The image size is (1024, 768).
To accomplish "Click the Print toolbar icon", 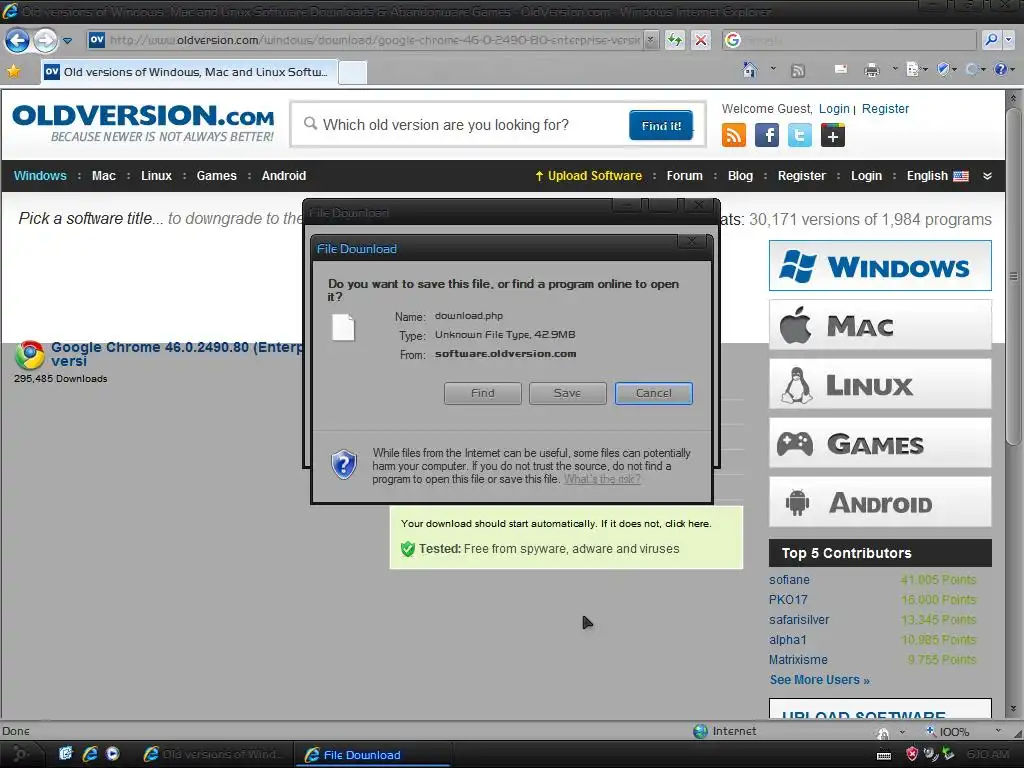I will coord(872,70).
